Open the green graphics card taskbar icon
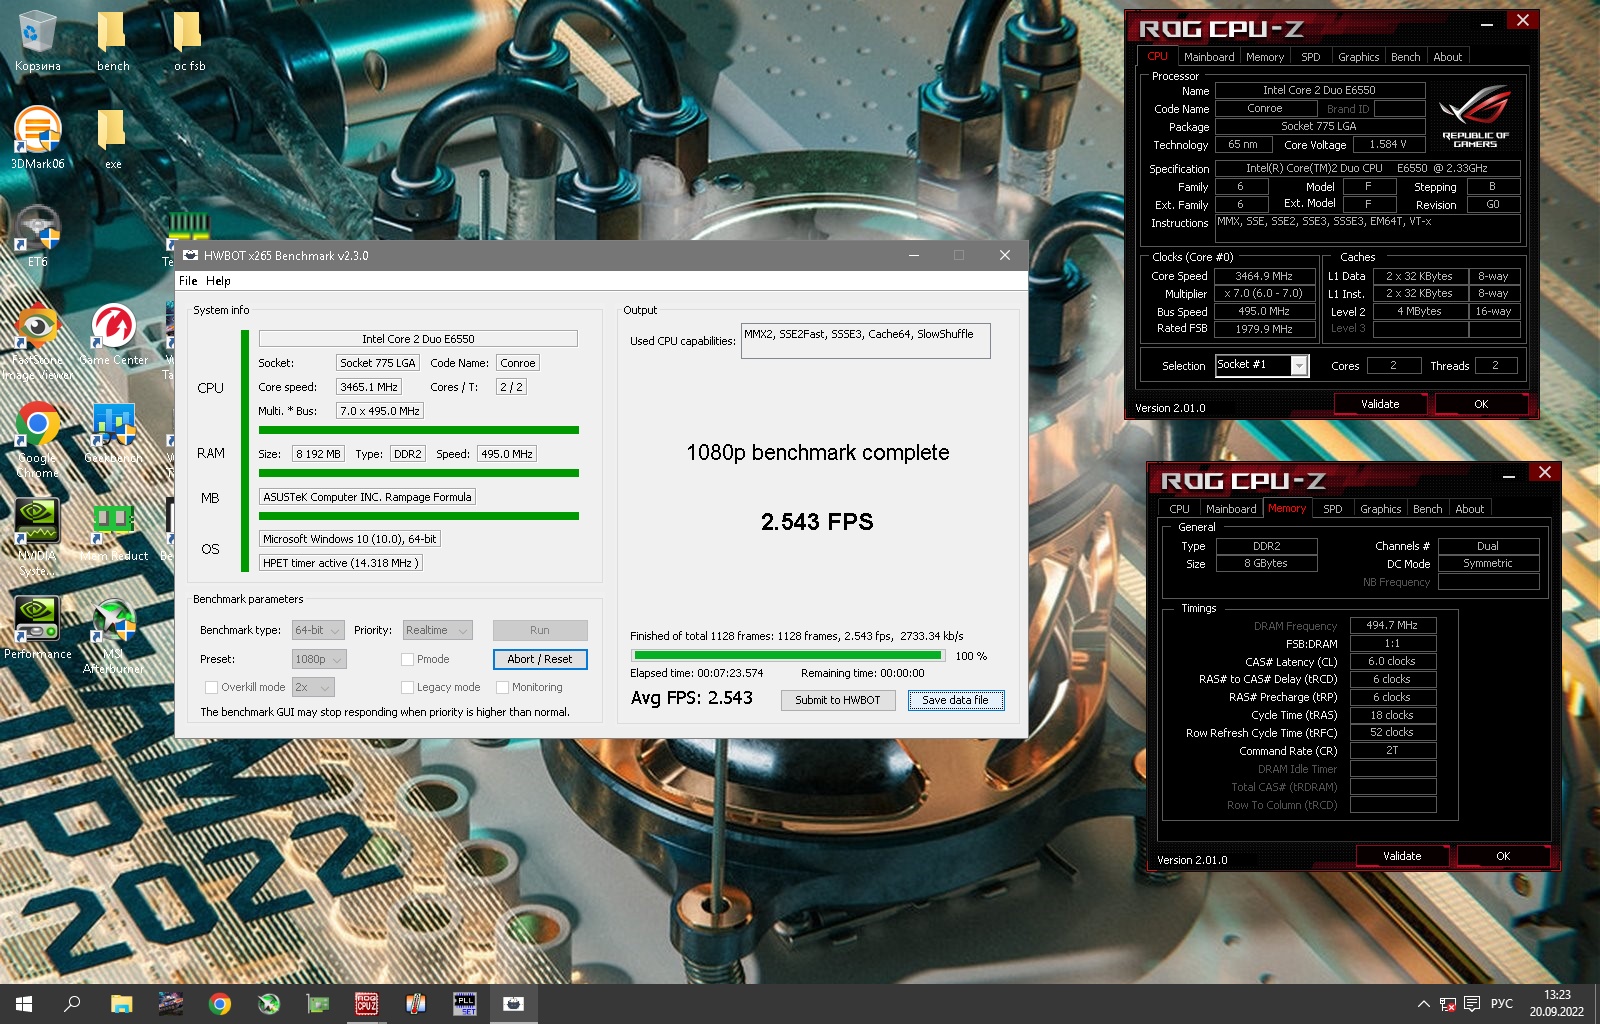 click(x=318, y=1004)
